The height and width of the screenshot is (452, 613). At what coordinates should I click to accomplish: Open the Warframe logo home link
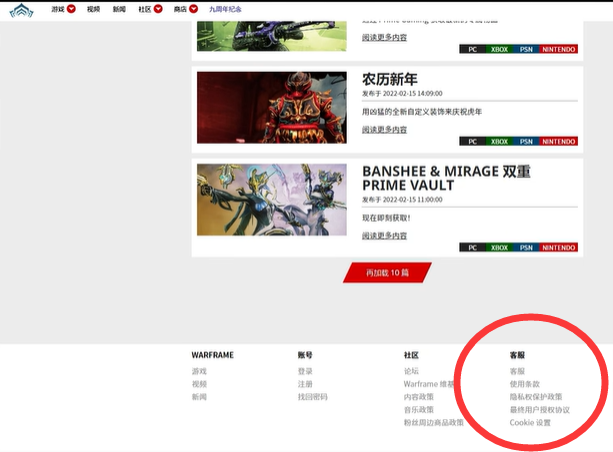coord(22,11)
